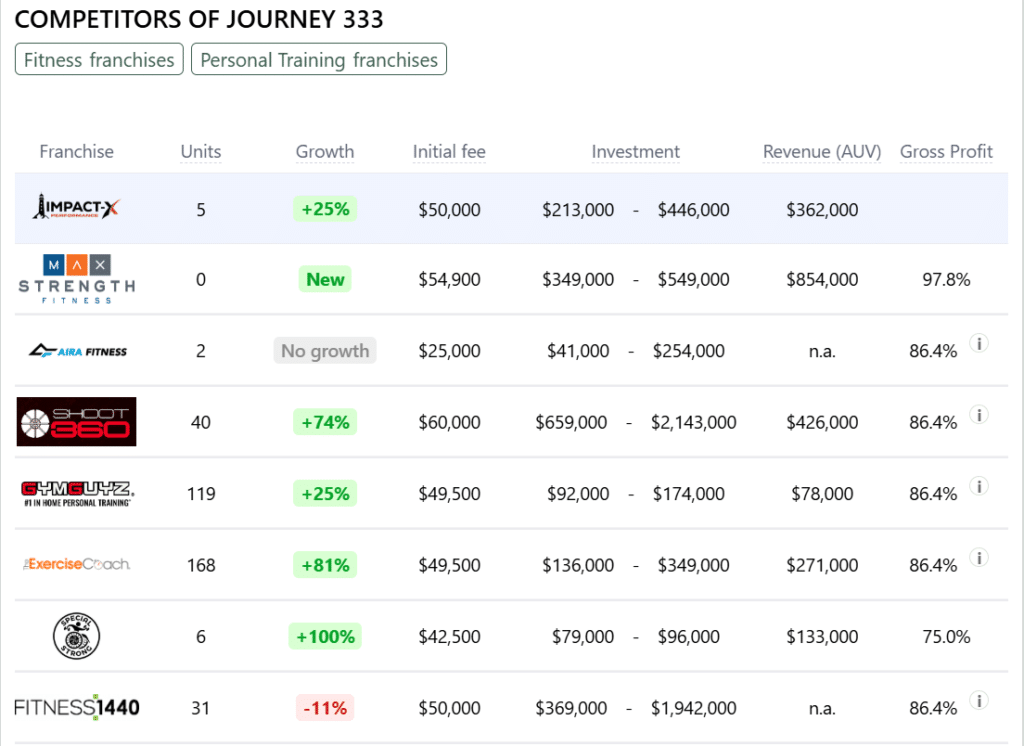Click the Investment column header
Screen dimensions: 1024x746
635,152
